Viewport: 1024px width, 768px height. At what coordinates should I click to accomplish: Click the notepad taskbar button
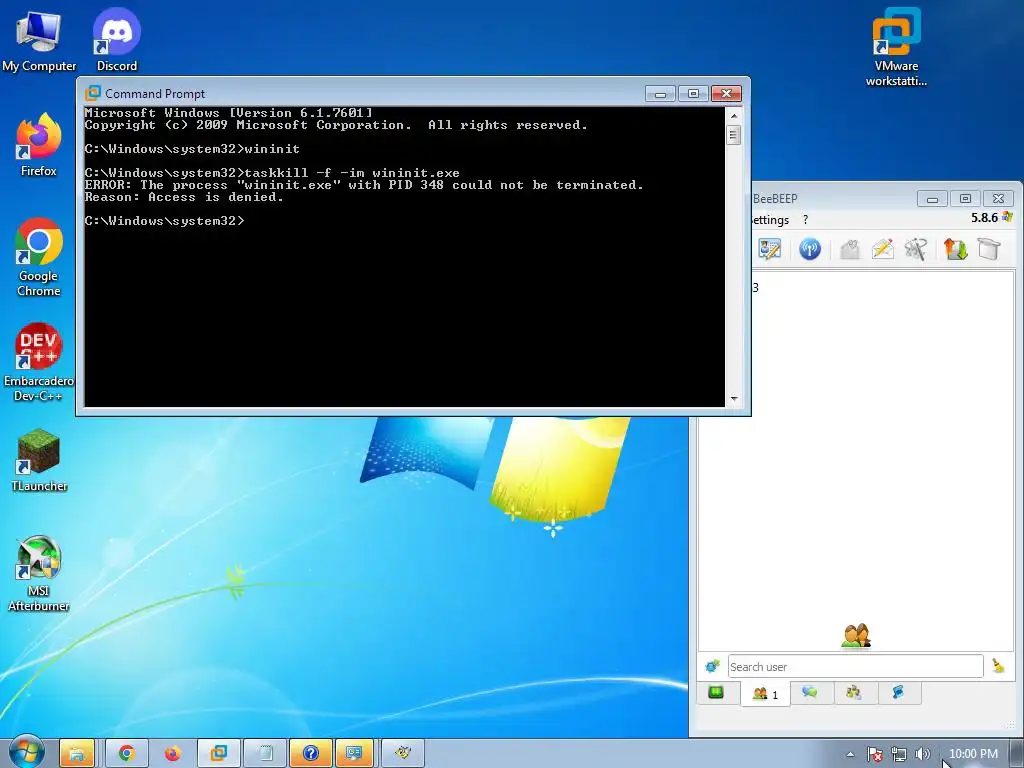[265, 753]
